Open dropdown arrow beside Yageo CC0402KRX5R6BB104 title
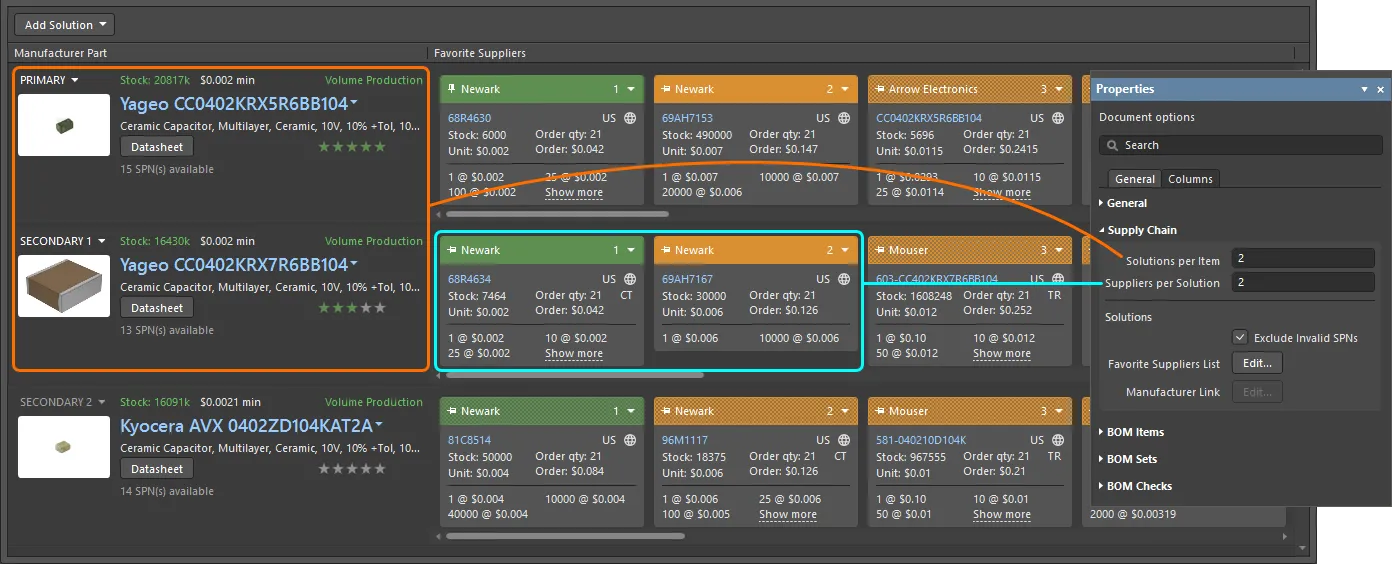This screenshot has height=564, width=1392. click(354, 103)
